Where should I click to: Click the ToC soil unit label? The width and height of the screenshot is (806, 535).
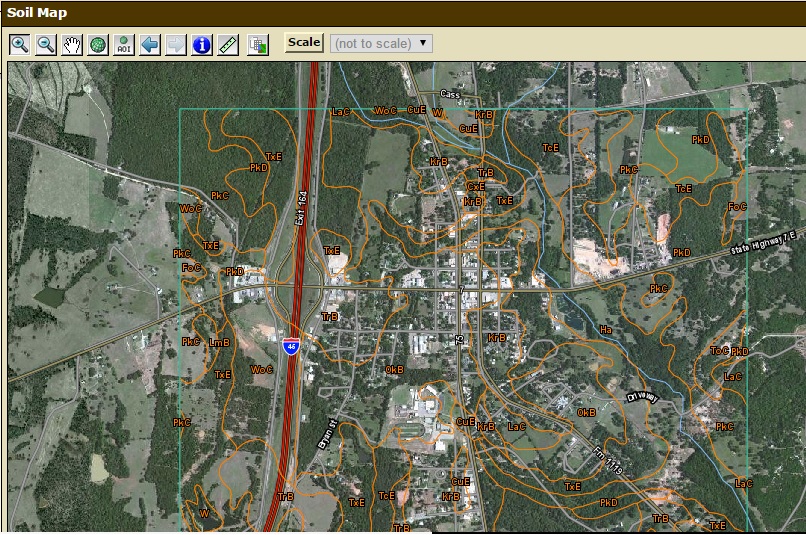(x=719, y=350)
